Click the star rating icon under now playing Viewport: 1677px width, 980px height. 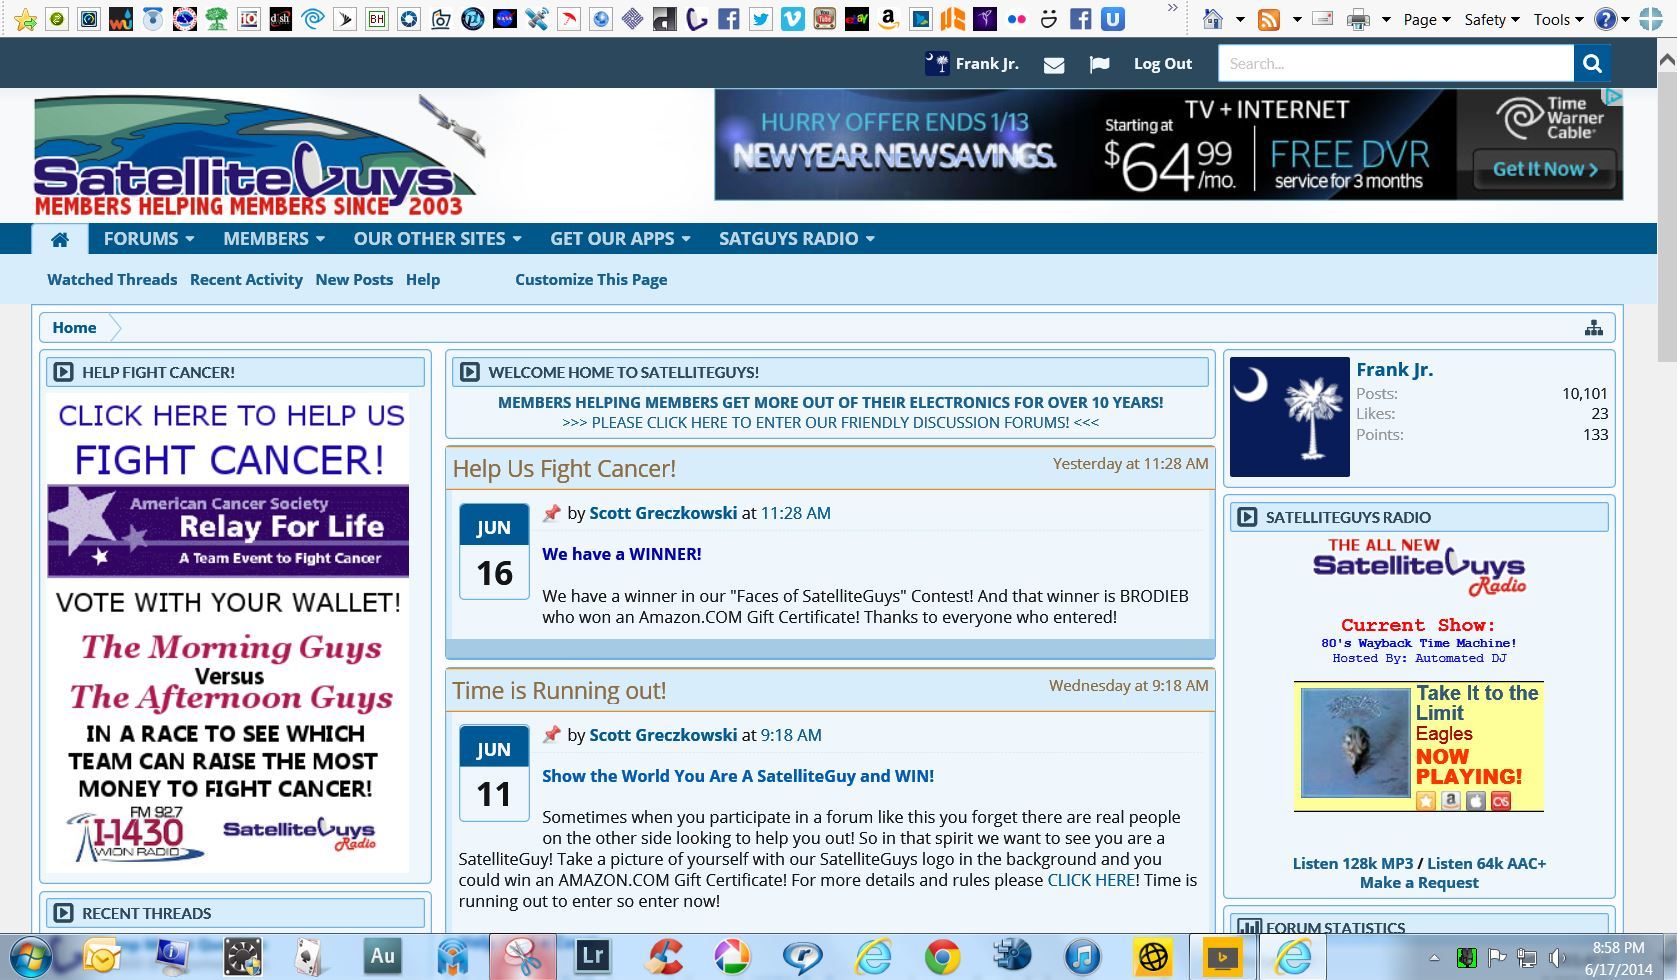pos(1426,800)
